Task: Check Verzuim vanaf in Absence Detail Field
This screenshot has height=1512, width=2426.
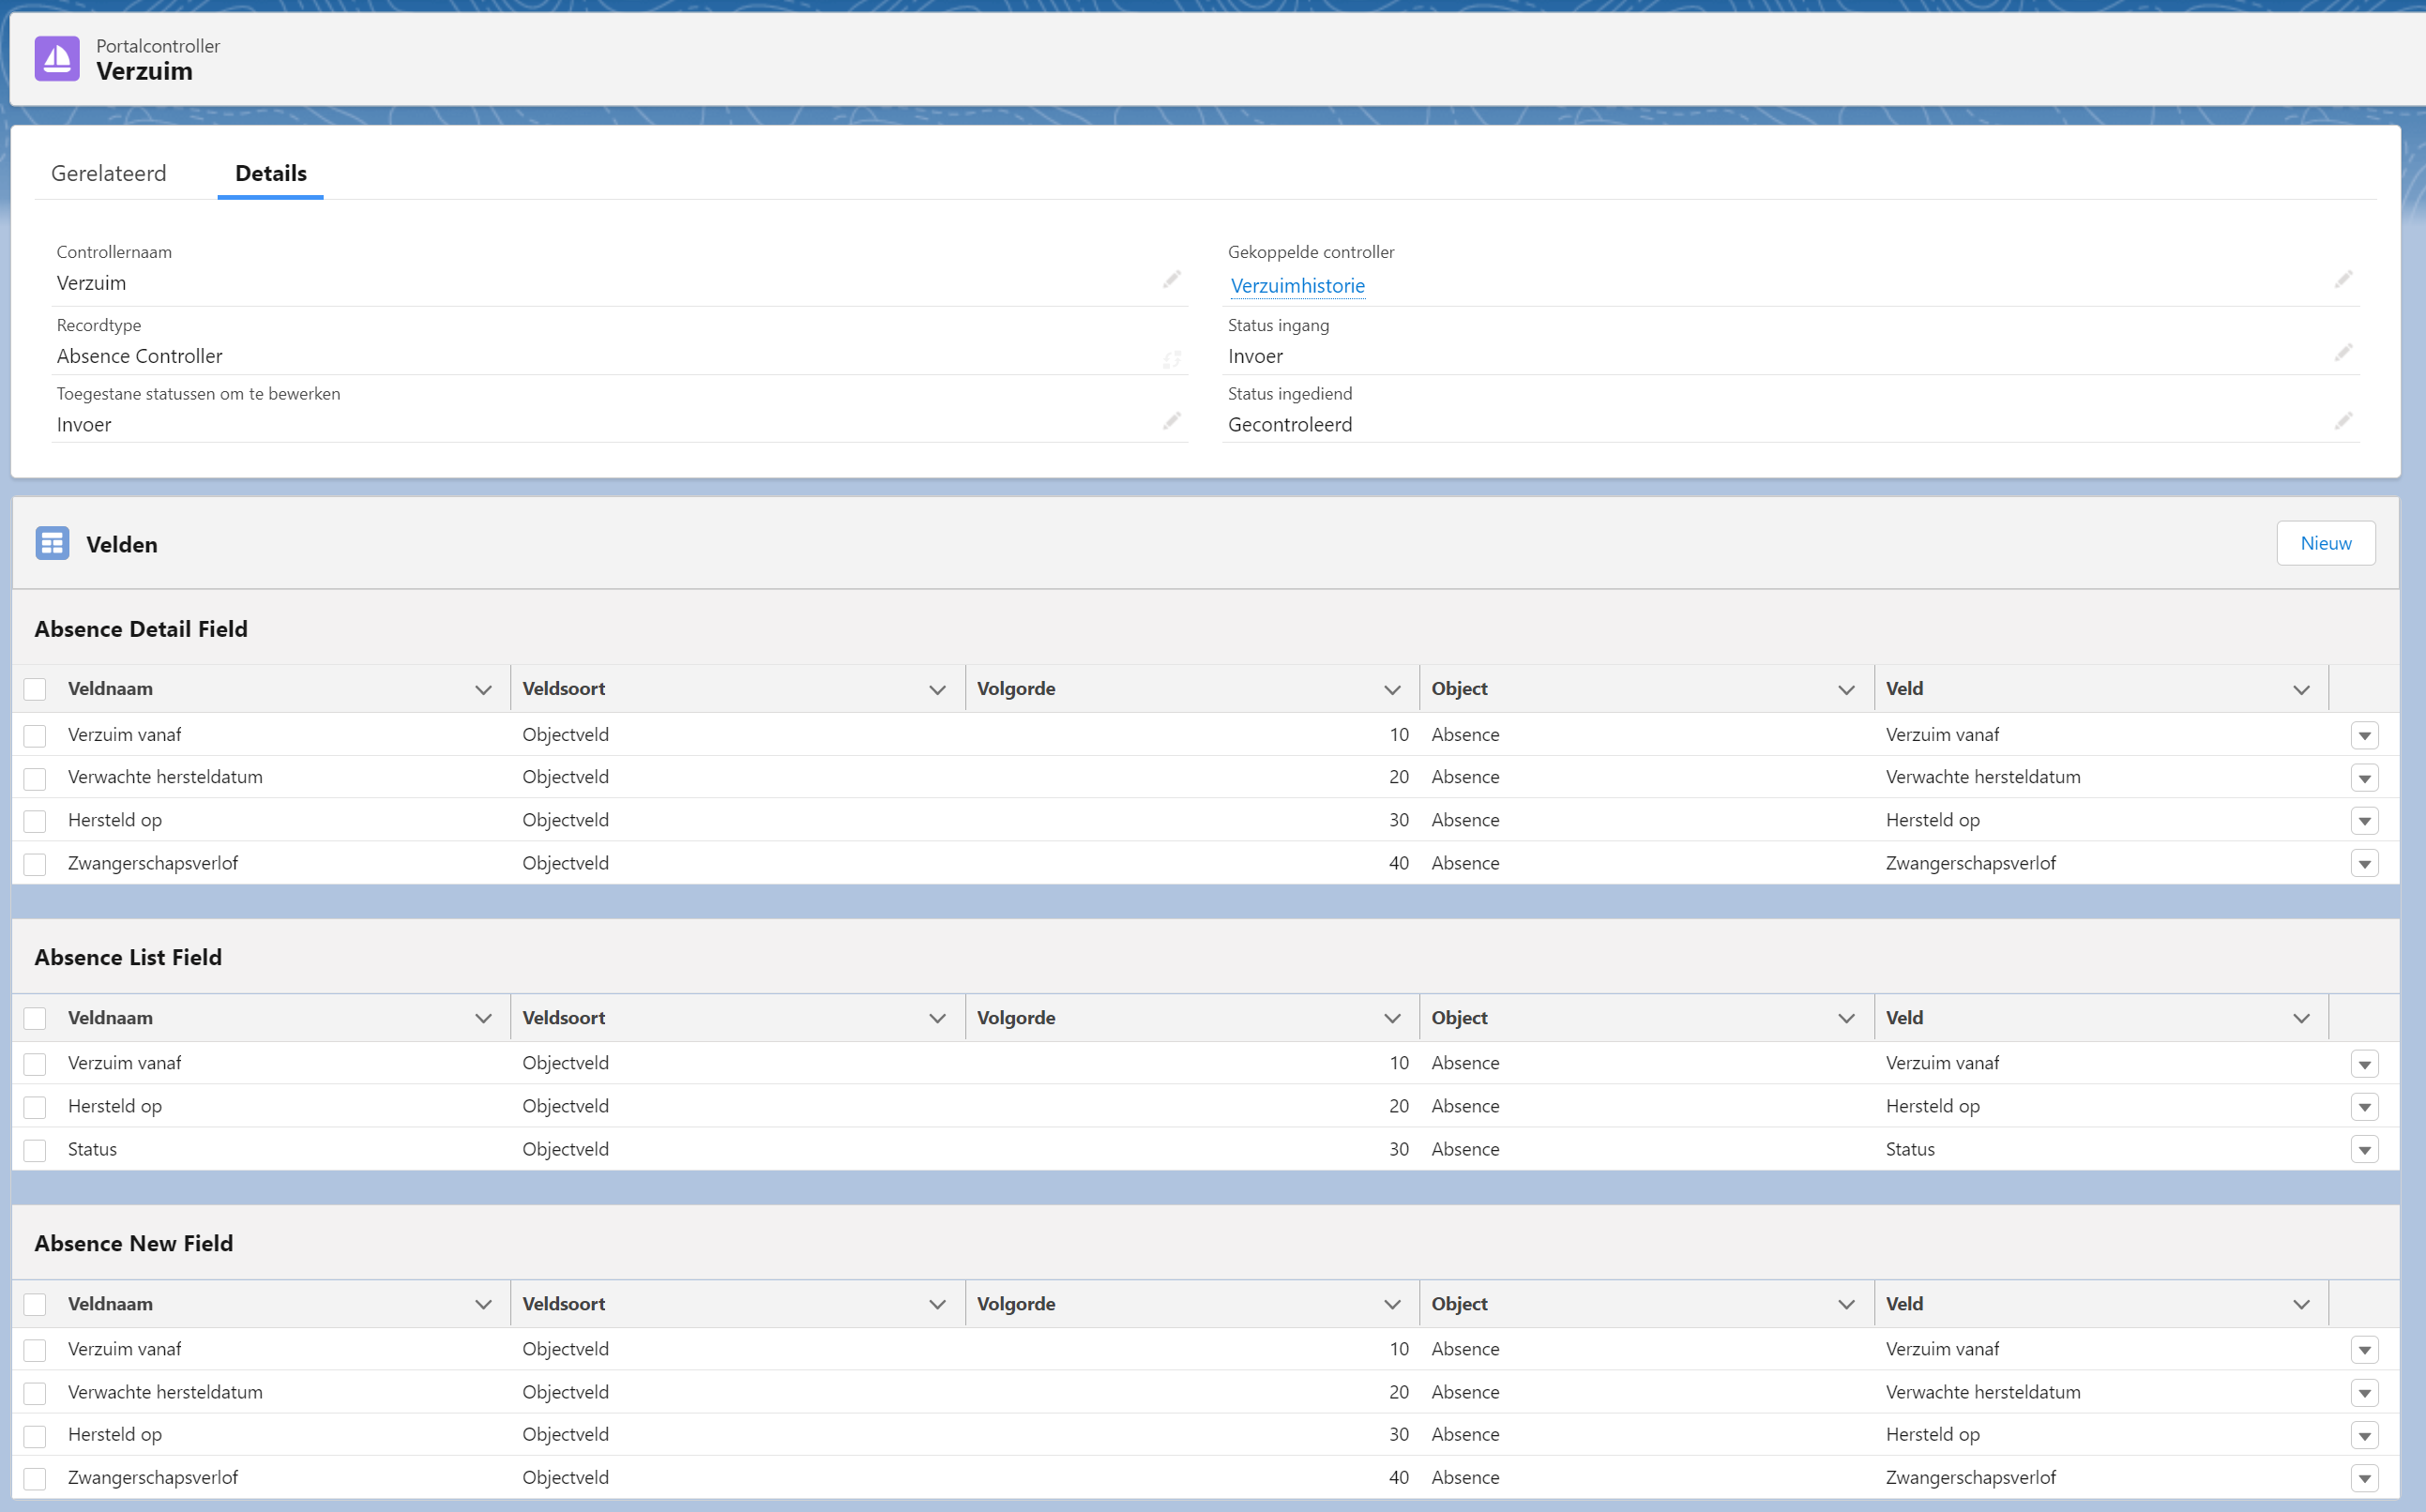Action: click(x=35, y=736)
